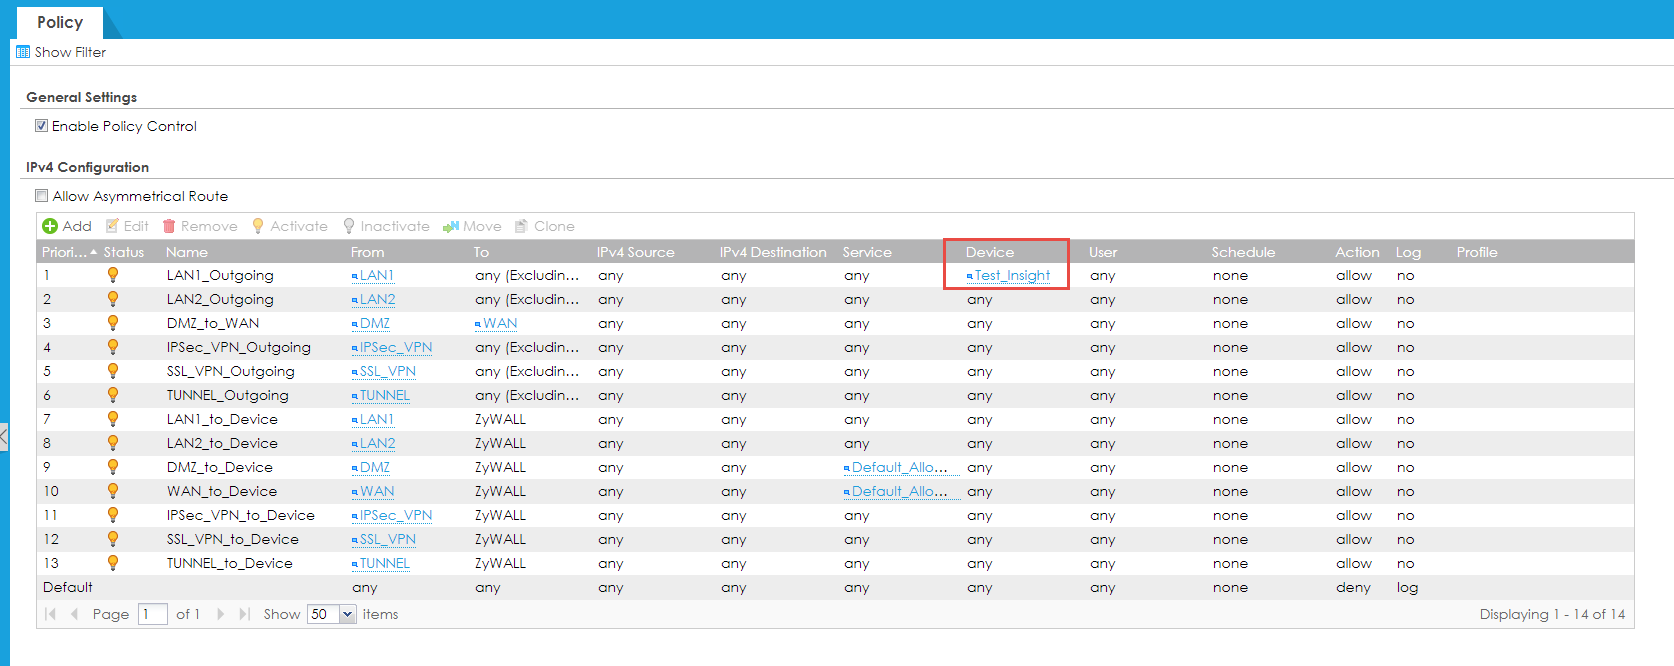Viewport: 1674px width, 666px height.
Task: Click the Activate lightbulb icon
Action: 258,226
